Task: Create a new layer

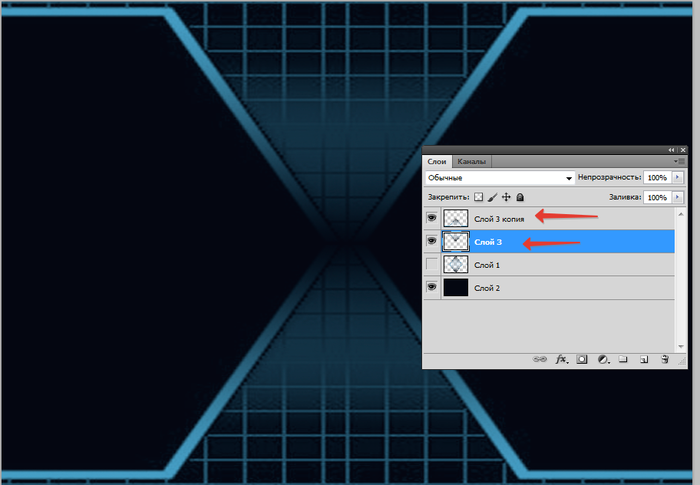Action: point(644,359)
